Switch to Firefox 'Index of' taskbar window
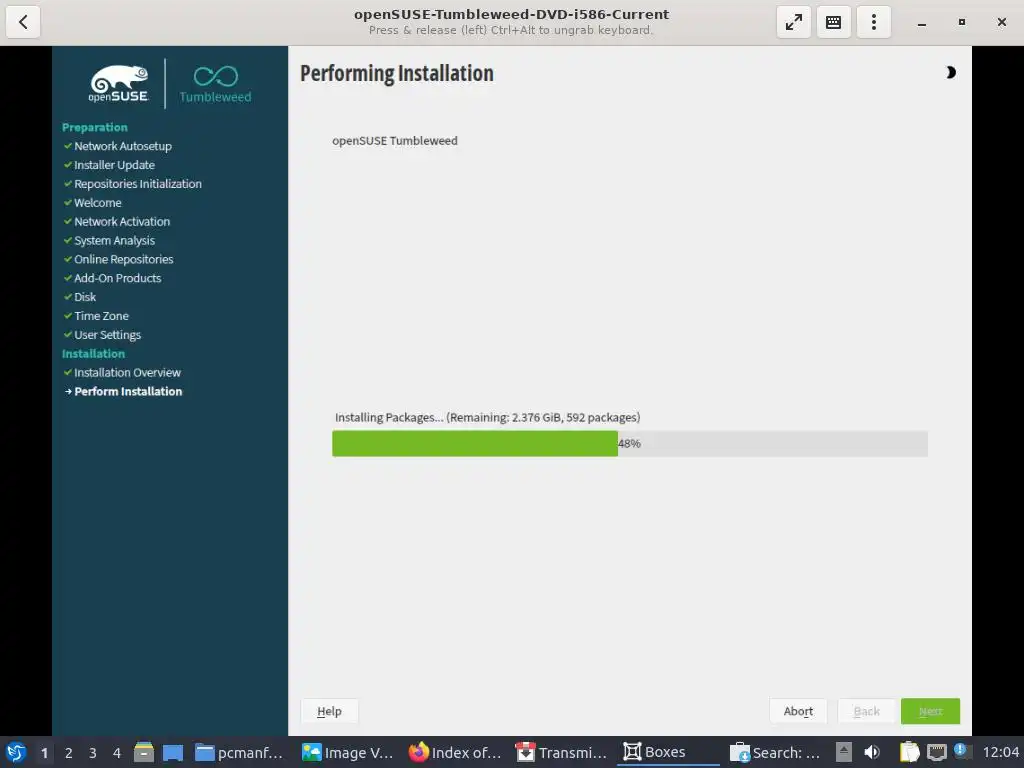 pyautogui.click(x=455, y=752)
